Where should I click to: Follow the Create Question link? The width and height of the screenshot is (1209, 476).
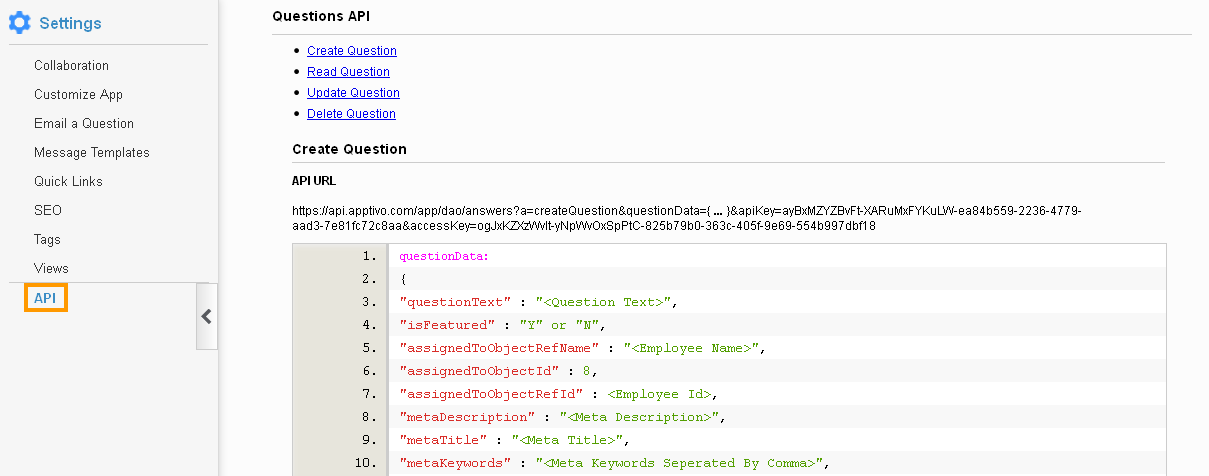click(x=351, y=51)
